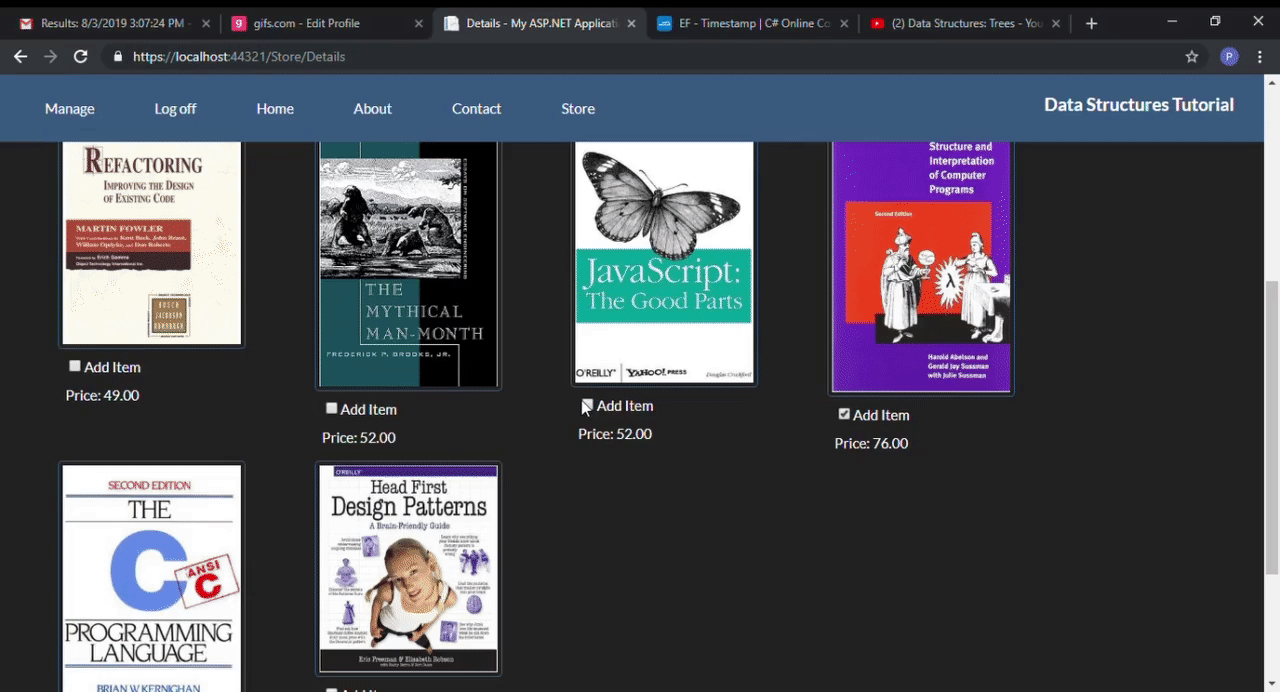Go to the Home nav link

tap(275, 109)
